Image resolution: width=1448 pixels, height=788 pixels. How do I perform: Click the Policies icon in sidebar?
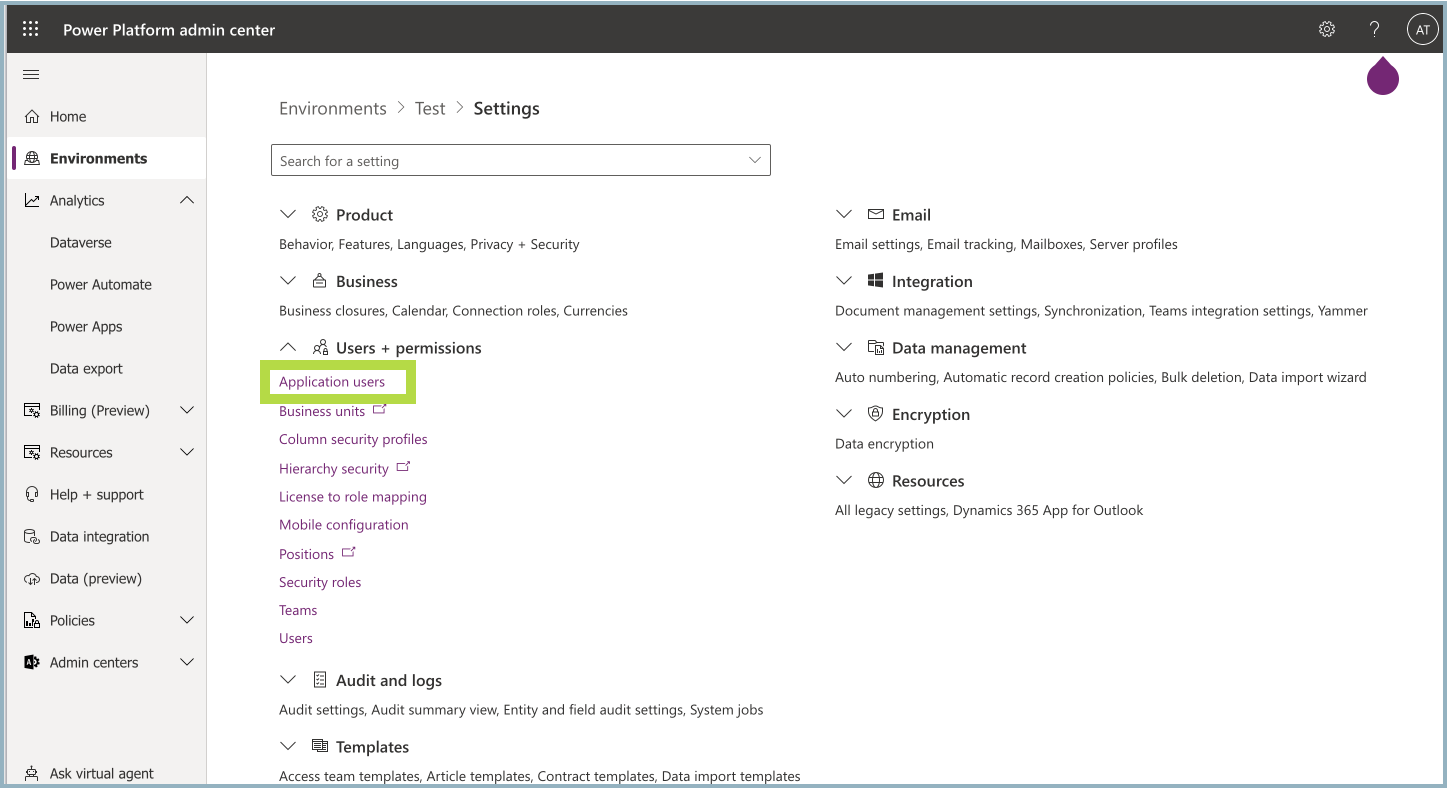click(32, 621)
